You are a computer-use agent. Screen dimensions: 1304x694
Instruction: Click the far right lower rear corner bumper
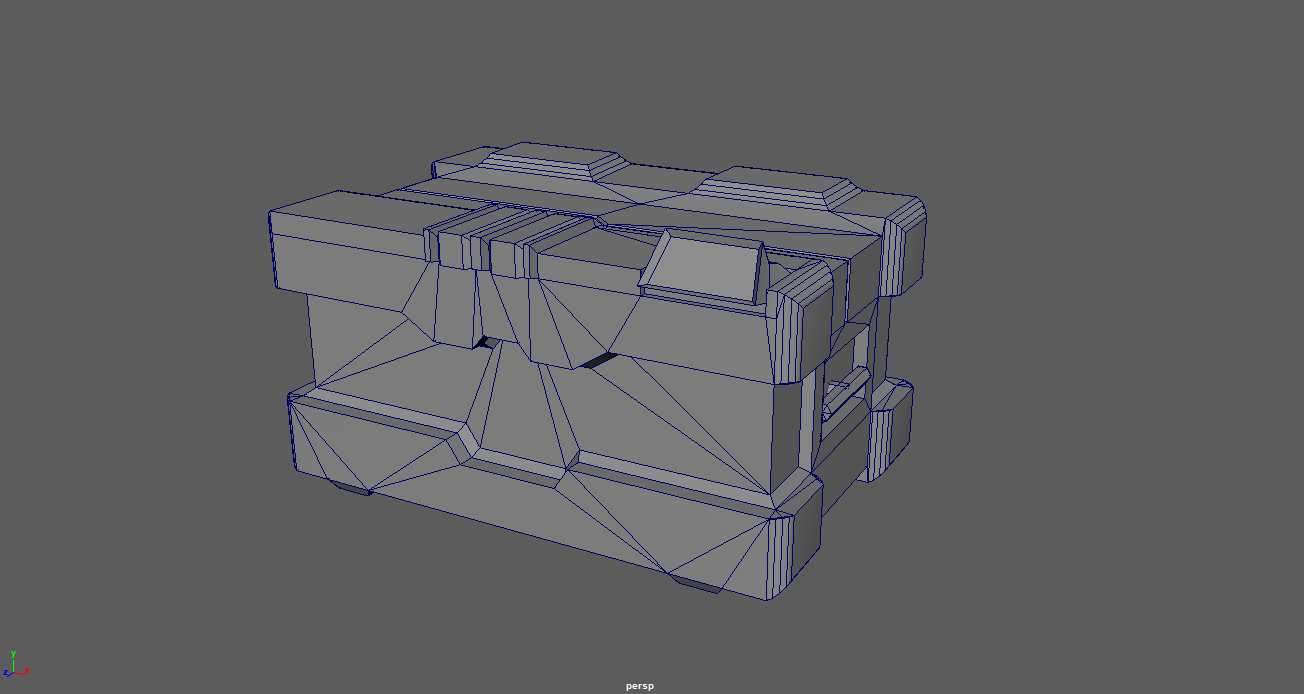(x=890, y=430)
